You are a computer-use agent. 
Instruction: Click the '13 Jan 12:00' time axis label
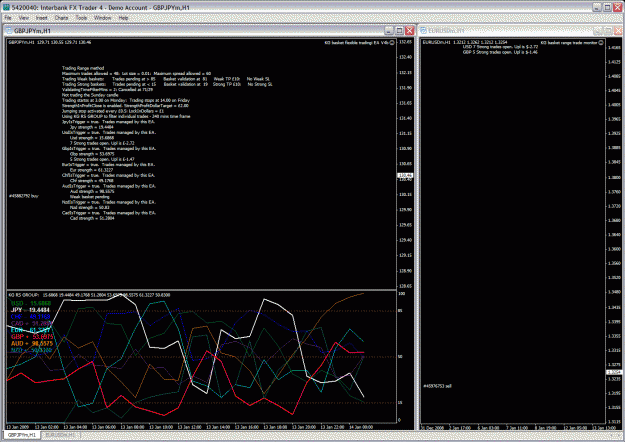(190, 427)
